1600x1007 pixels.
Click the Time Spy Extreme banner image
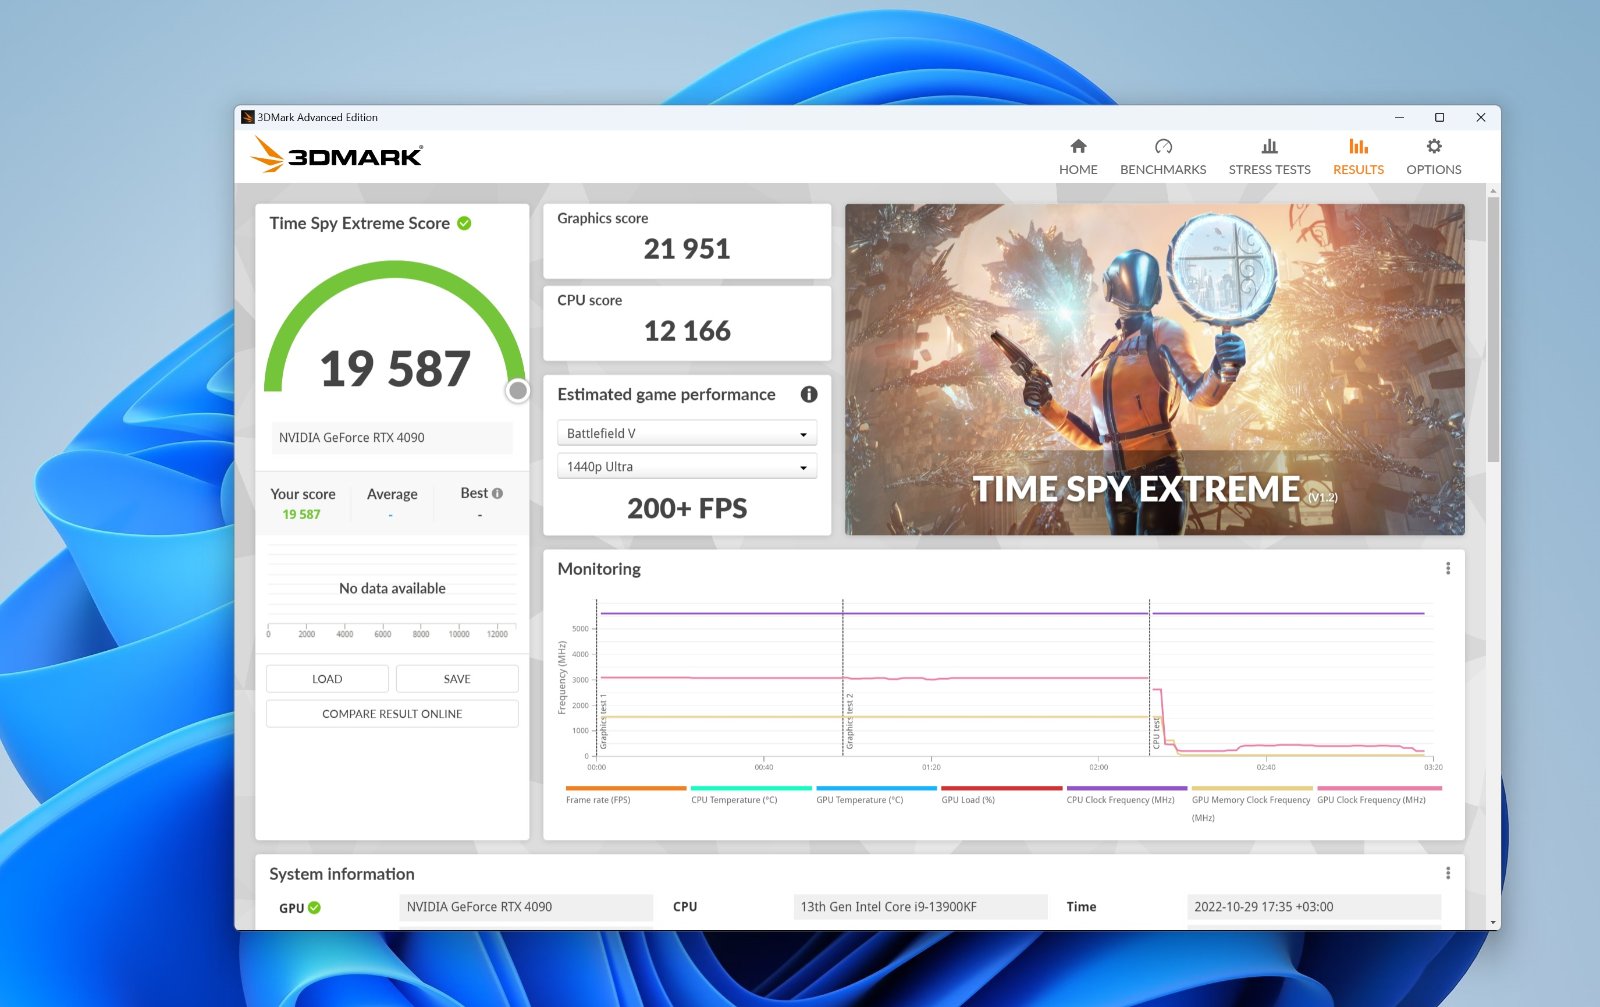(1155, 369)
